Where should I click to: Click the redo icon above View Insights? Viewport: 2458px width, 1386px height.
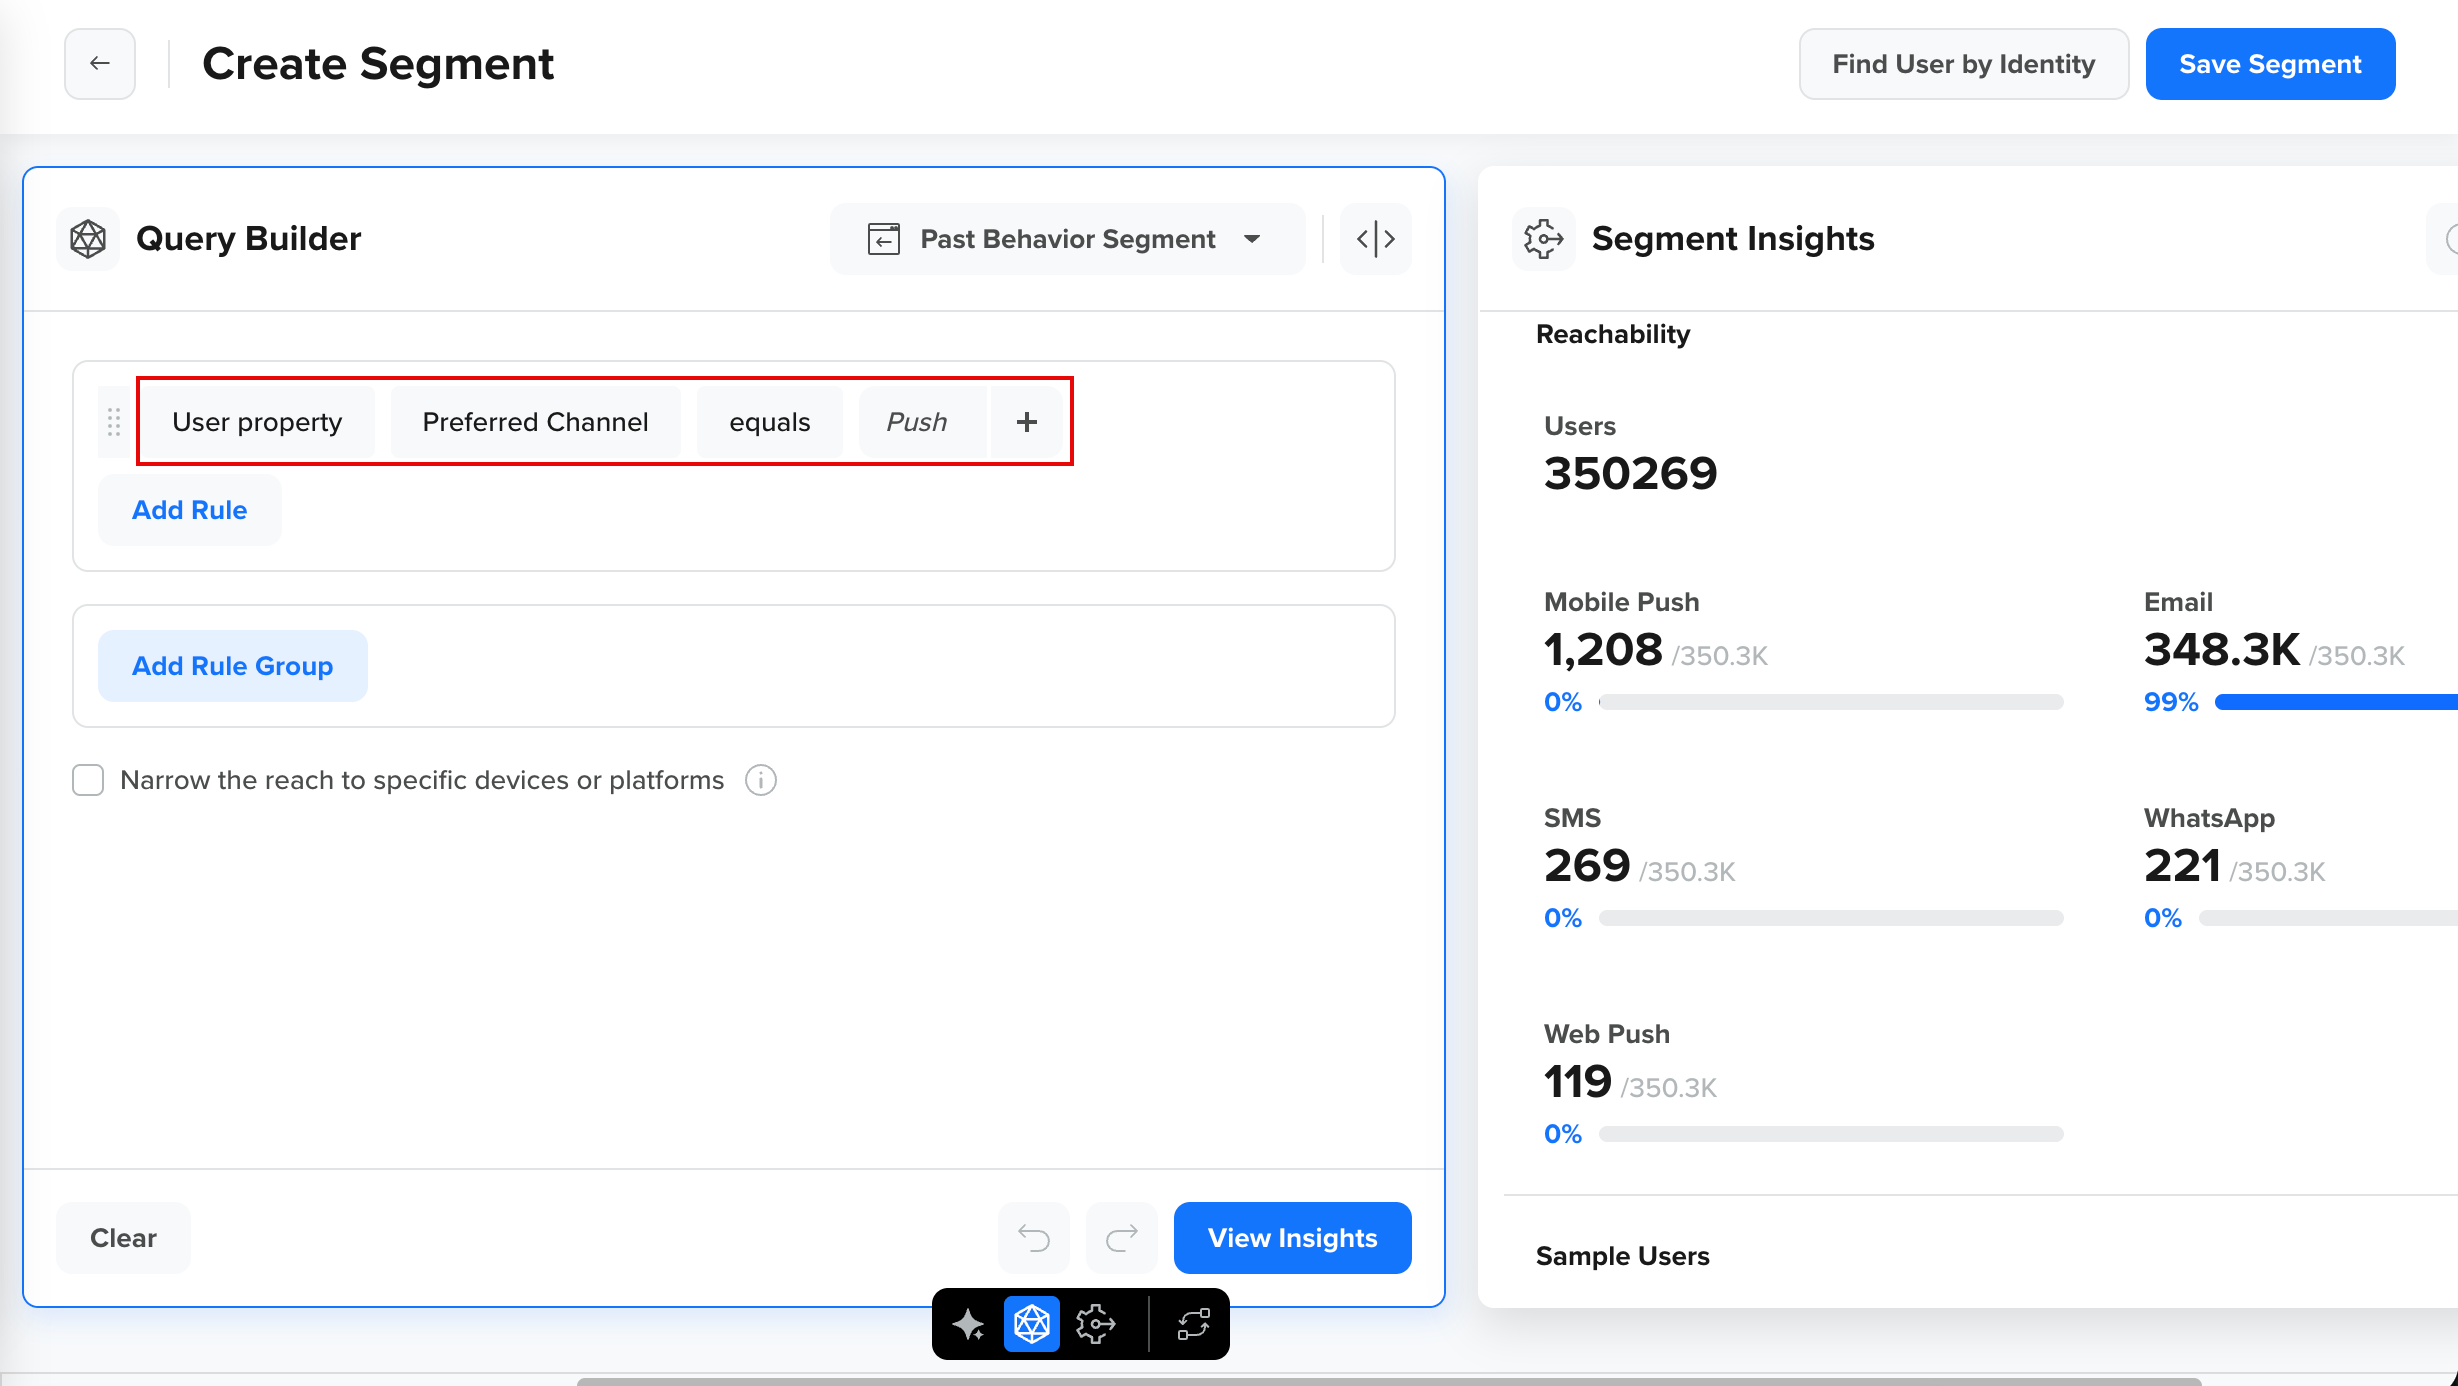tap(1121, 1237)
